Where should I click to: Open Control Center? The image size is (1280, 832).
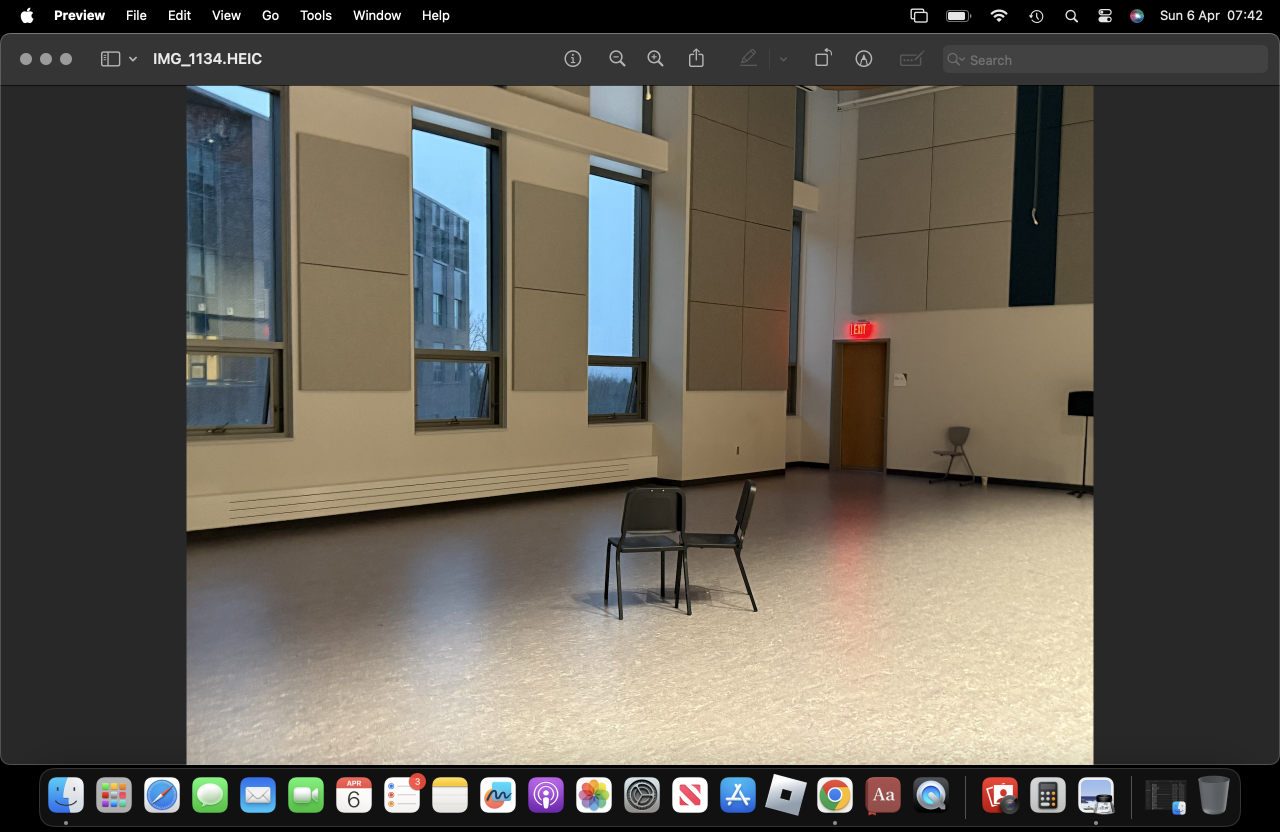pyautogui.click(x=1104, y=15)
